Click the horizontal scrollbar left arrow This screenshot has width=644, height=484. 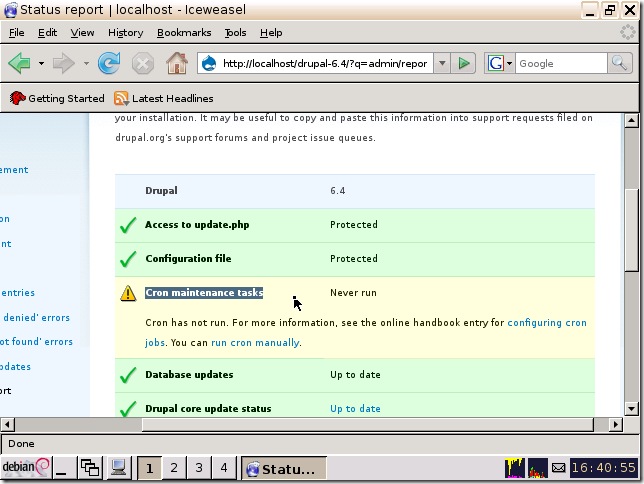point(8,424)
